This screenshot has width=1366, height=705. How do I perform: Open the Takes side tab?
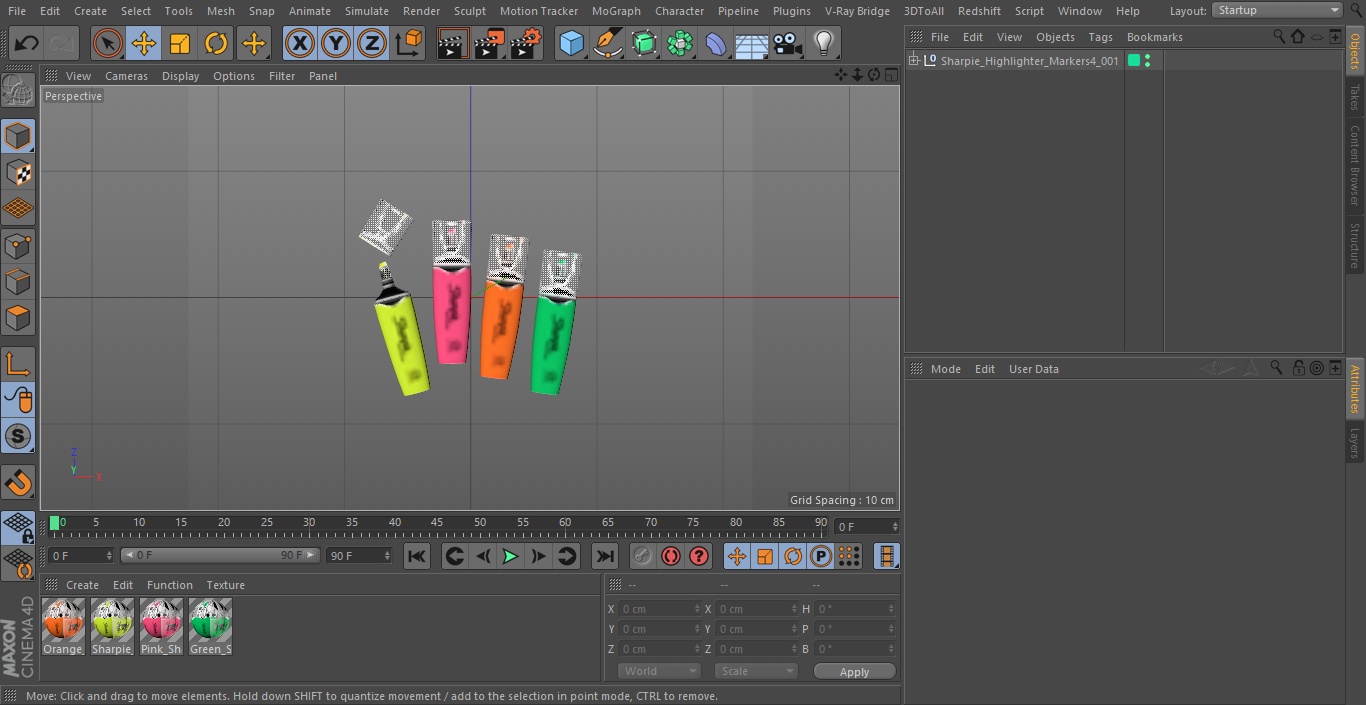click(x=1355, y=97)
